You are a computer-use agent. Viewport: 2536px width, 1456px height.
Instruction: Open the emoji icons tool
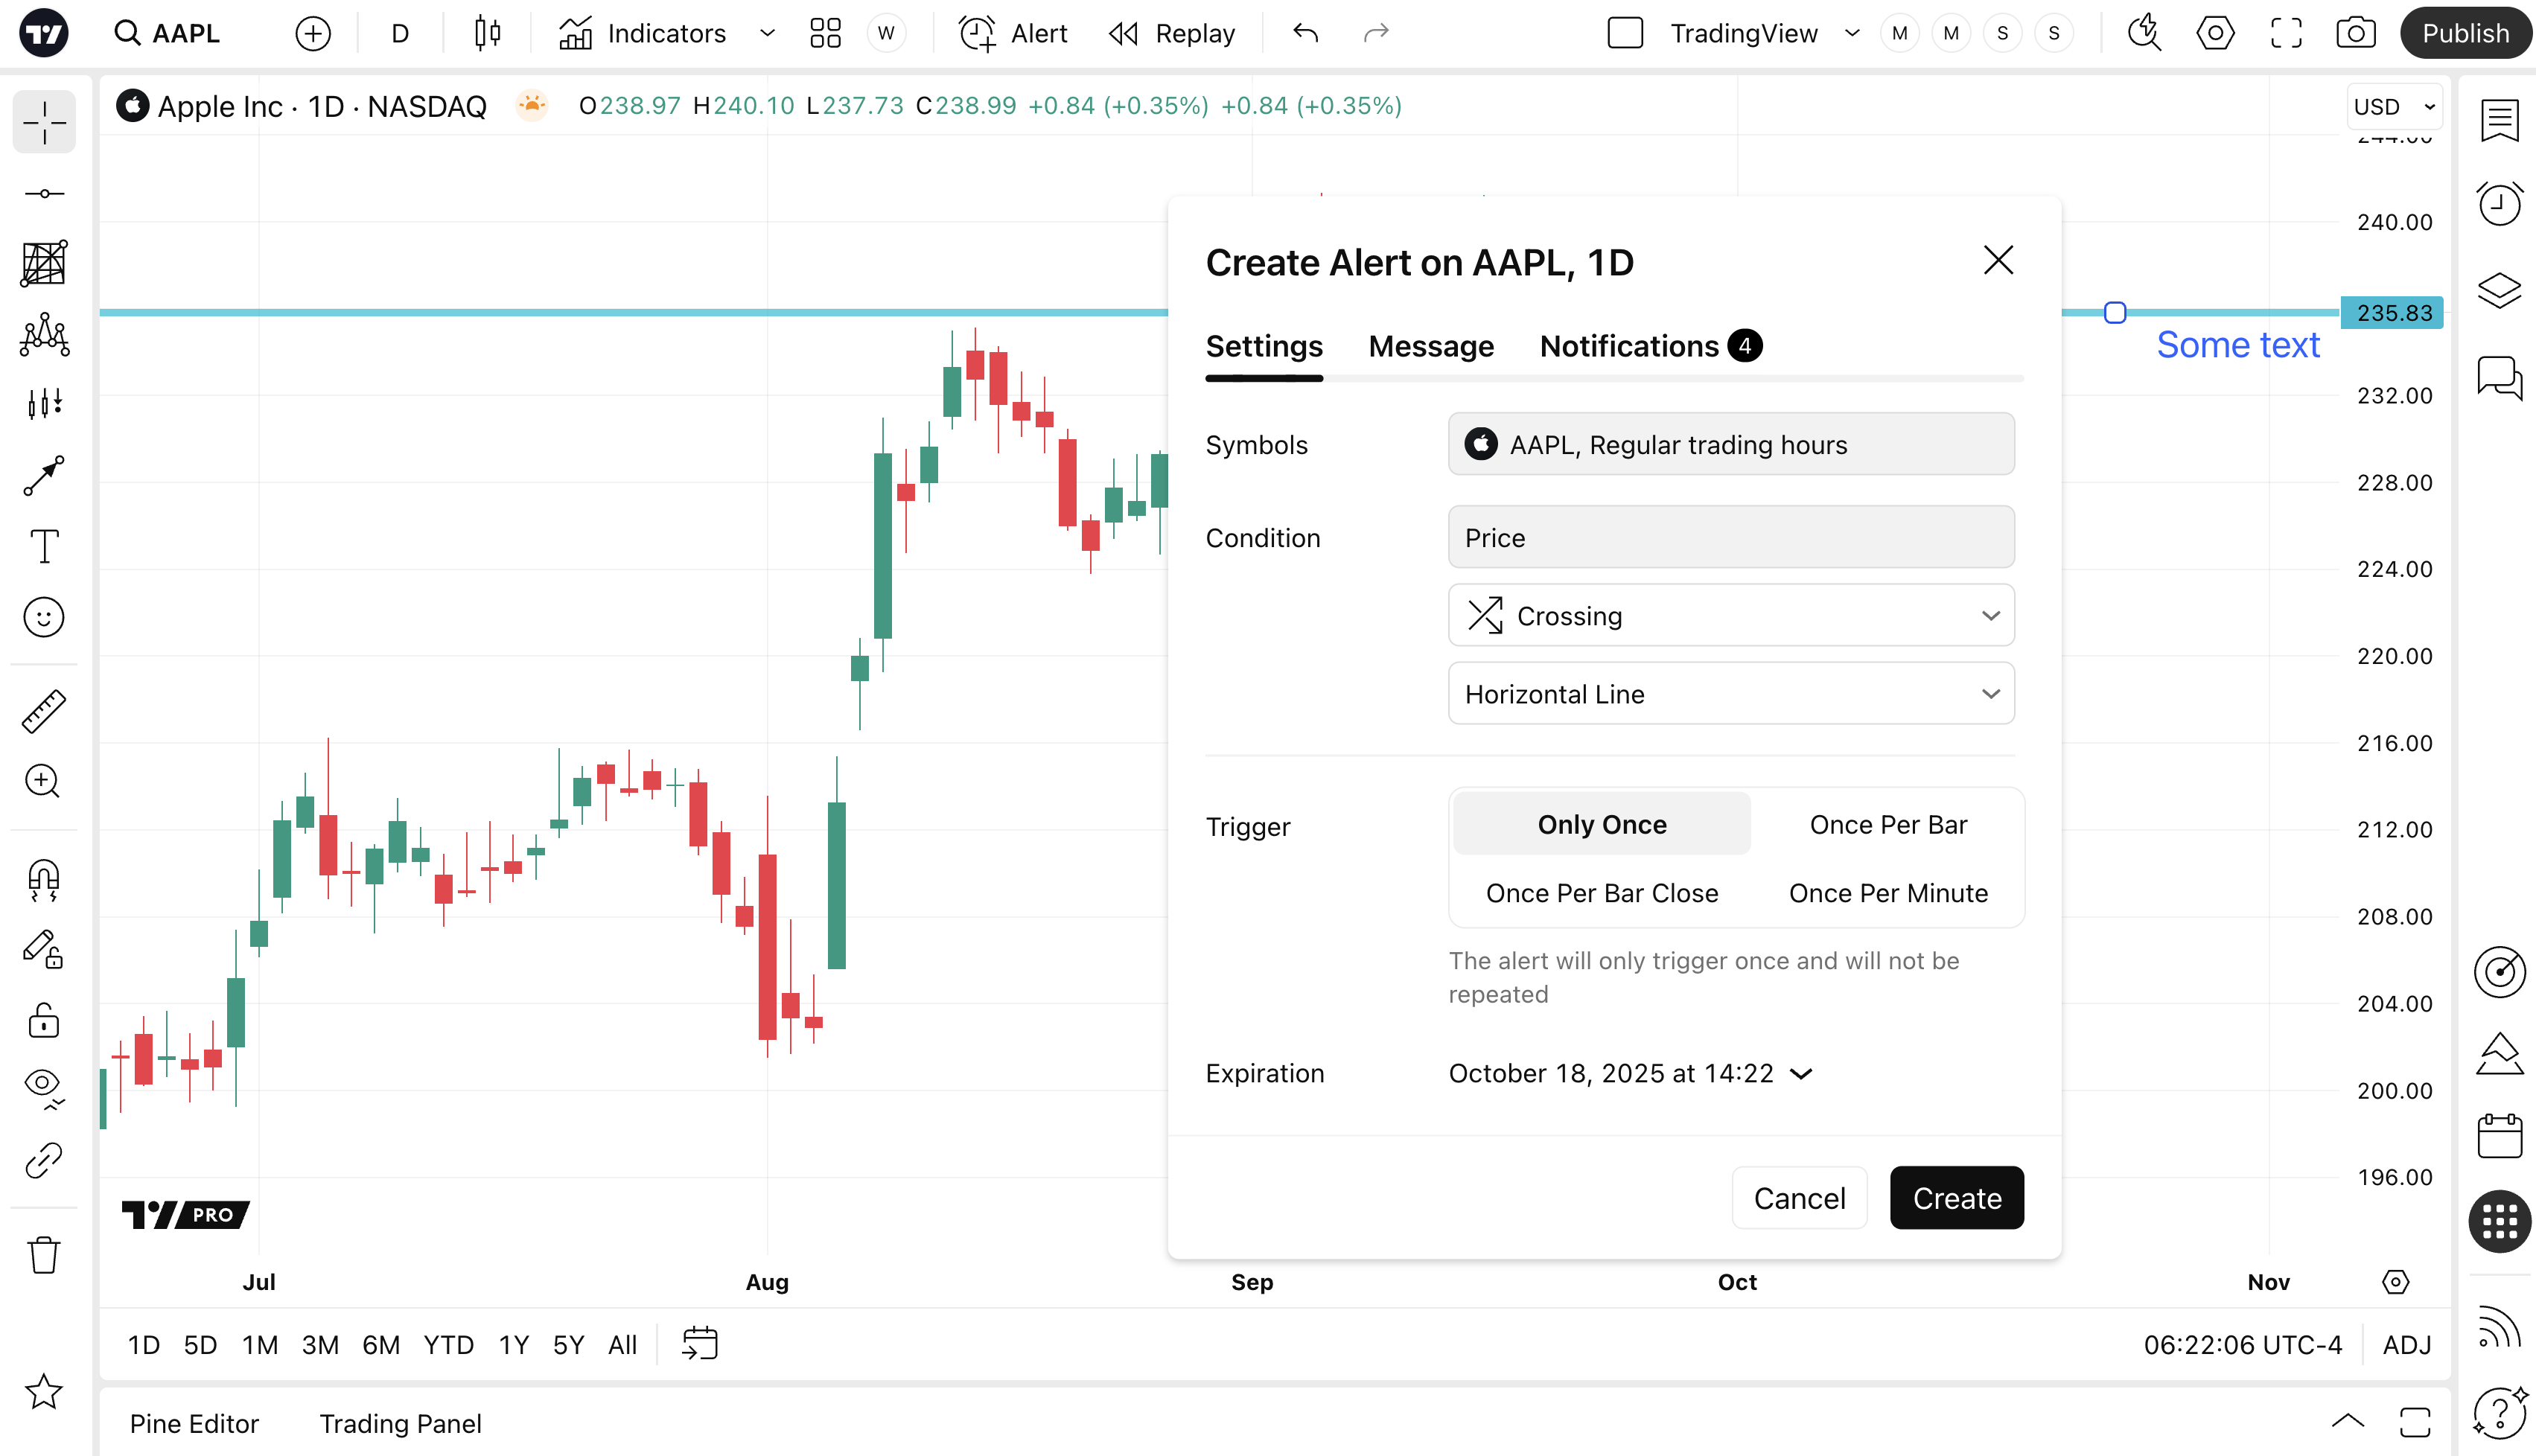tap(43, 617)
